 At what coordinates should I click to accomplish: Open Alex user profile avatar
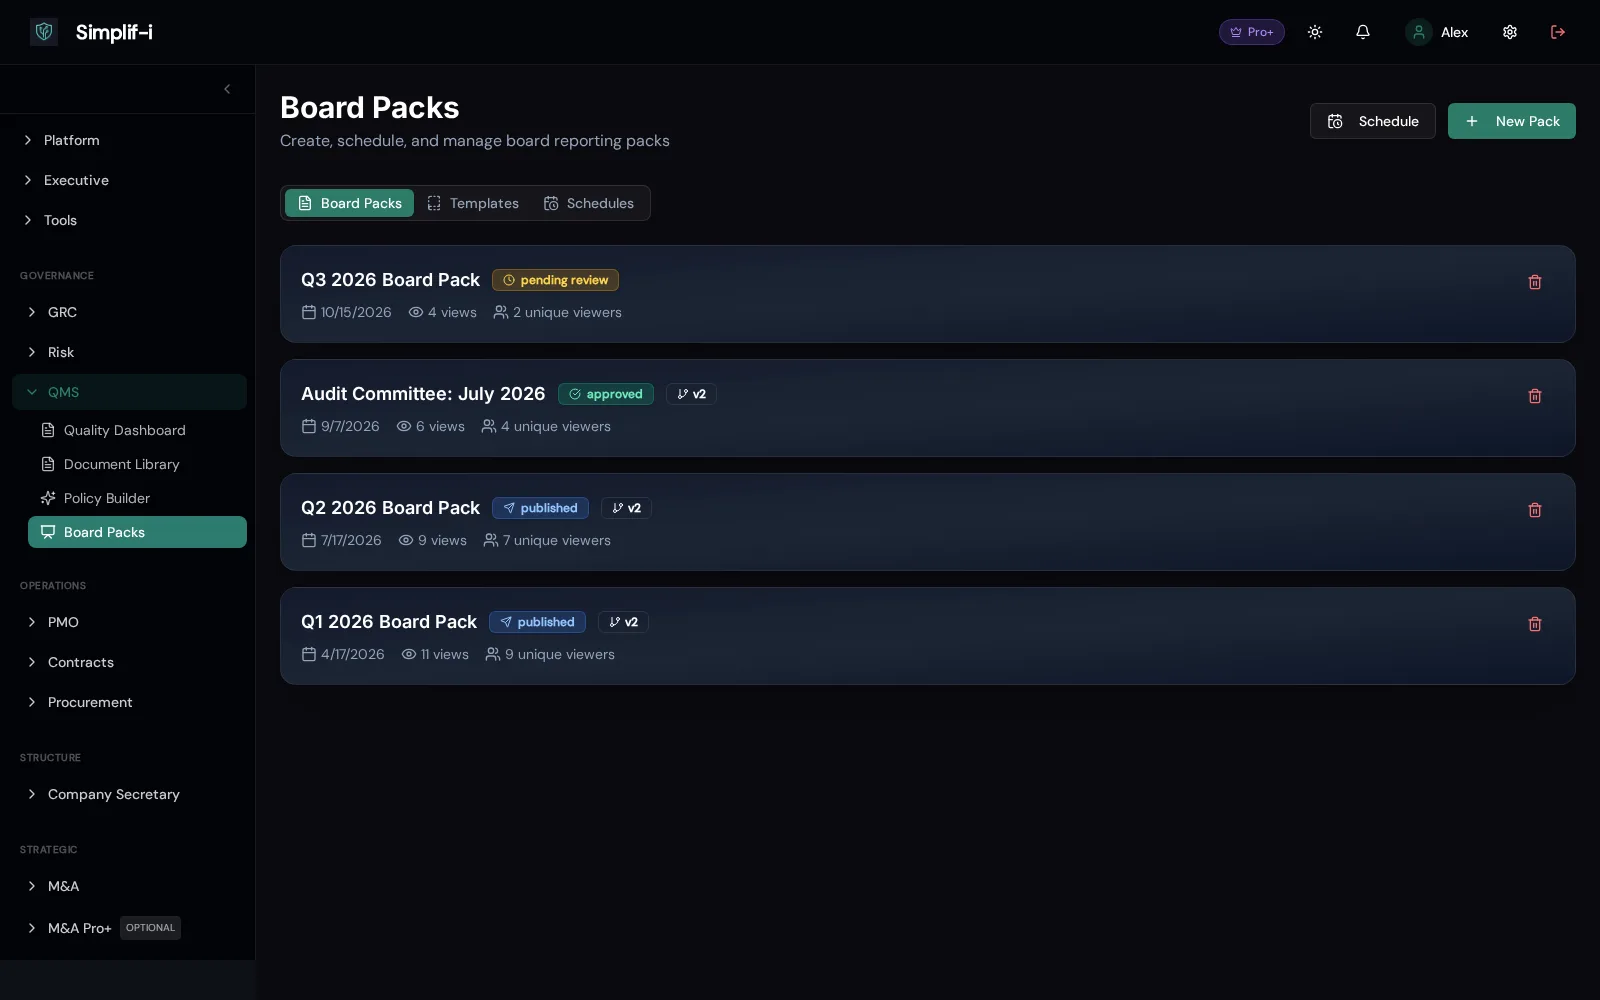[1419, 32]
